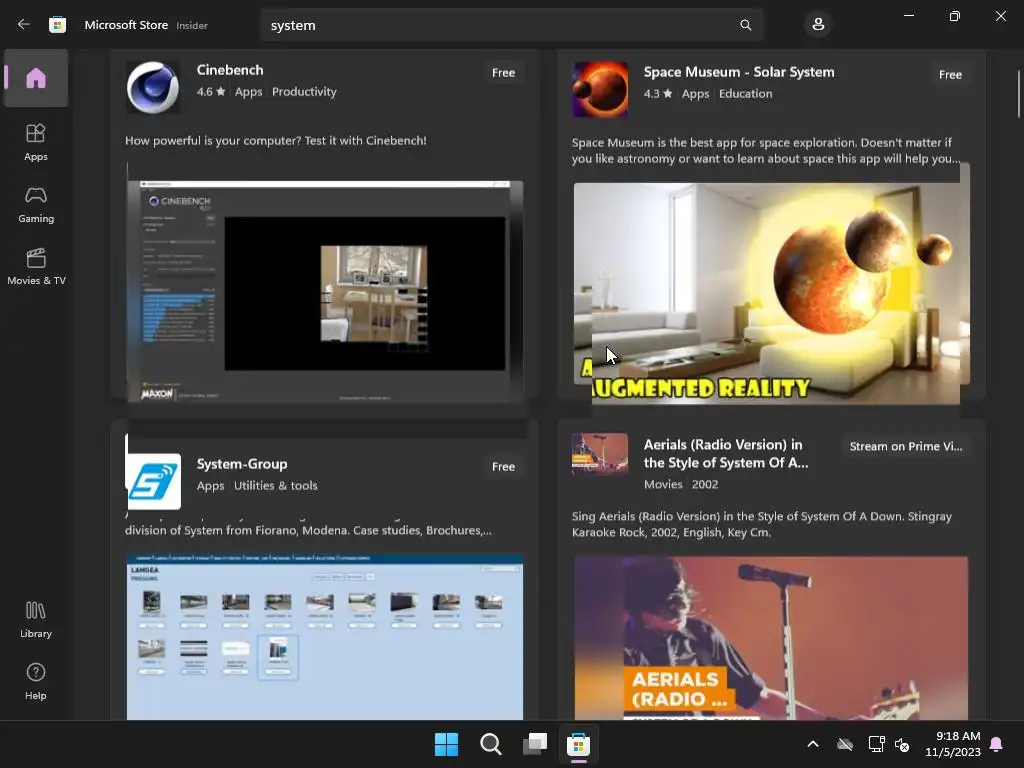Click the network display tray icon
The image size is (1024, 768).
876,744
